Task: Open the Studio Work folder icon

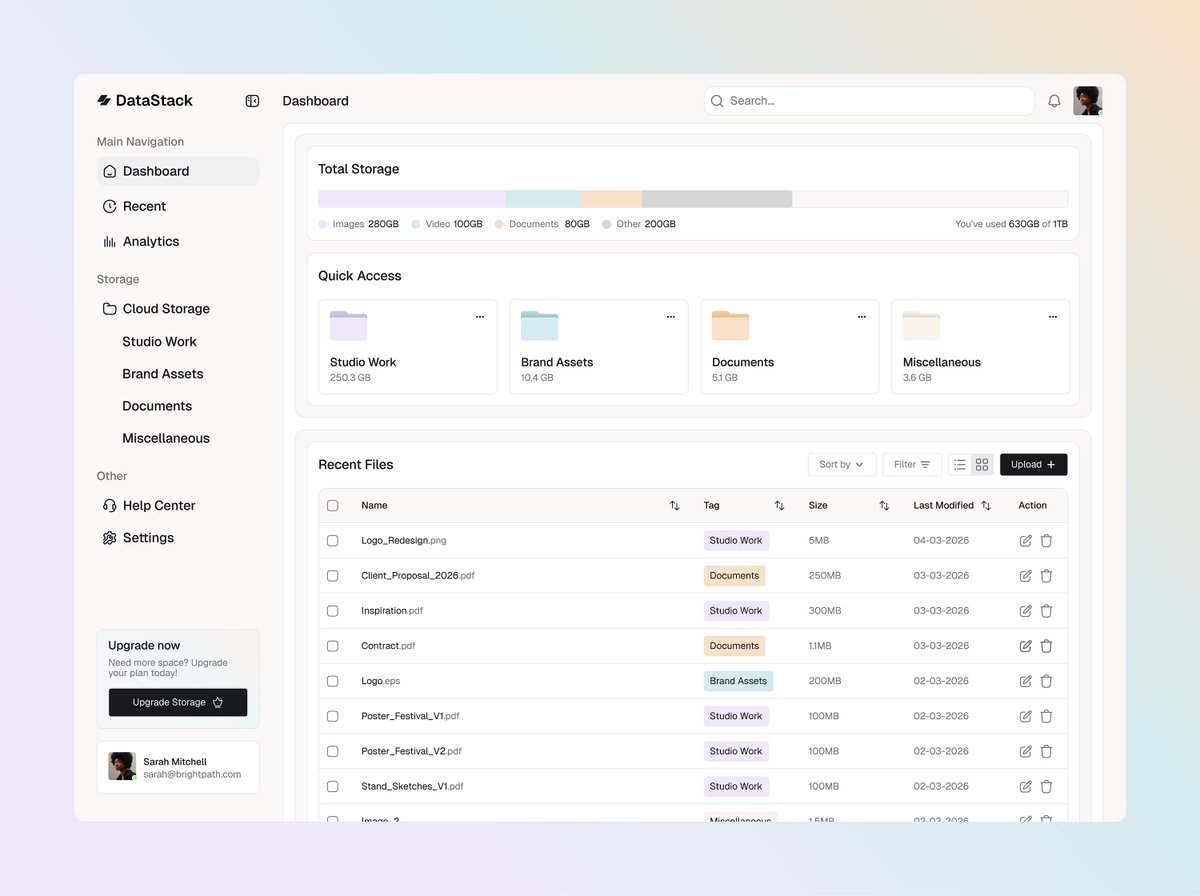Action: click(x=349, y=326)
